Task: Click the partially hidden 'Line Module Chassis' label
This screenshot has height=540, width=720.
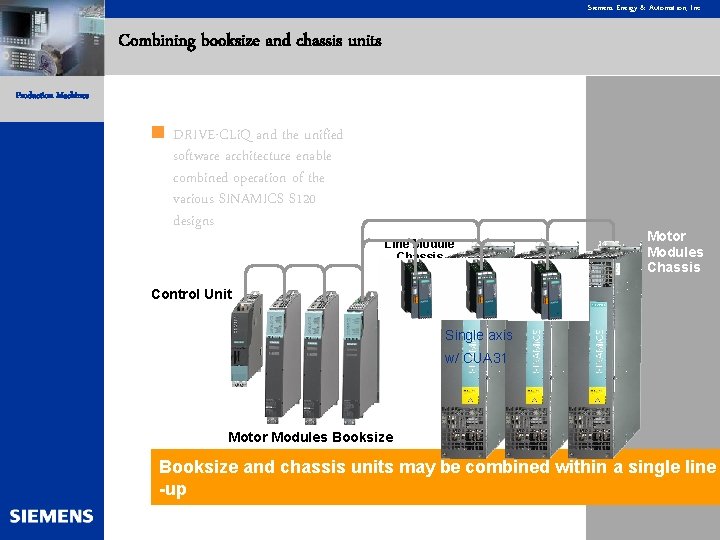Action: point(419,249)
